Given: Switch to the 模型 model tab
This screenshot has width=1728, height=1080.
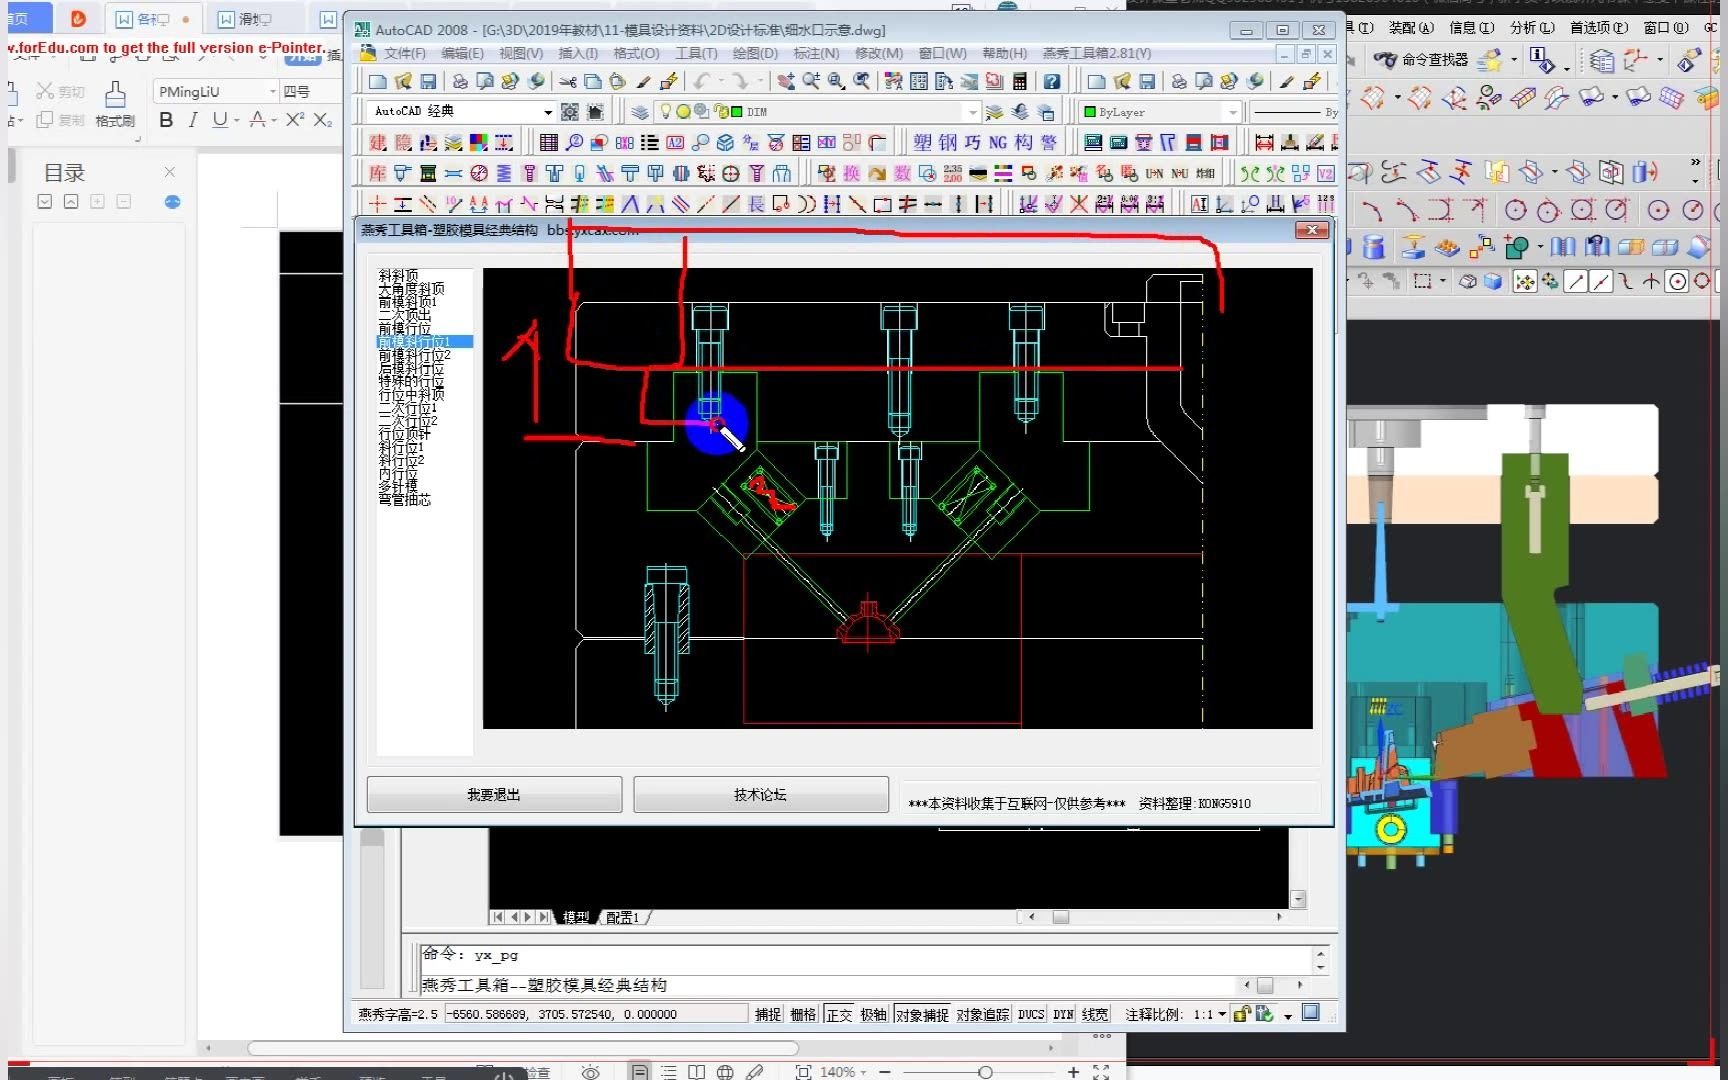Looking at the screenshot, I should 576,917.
